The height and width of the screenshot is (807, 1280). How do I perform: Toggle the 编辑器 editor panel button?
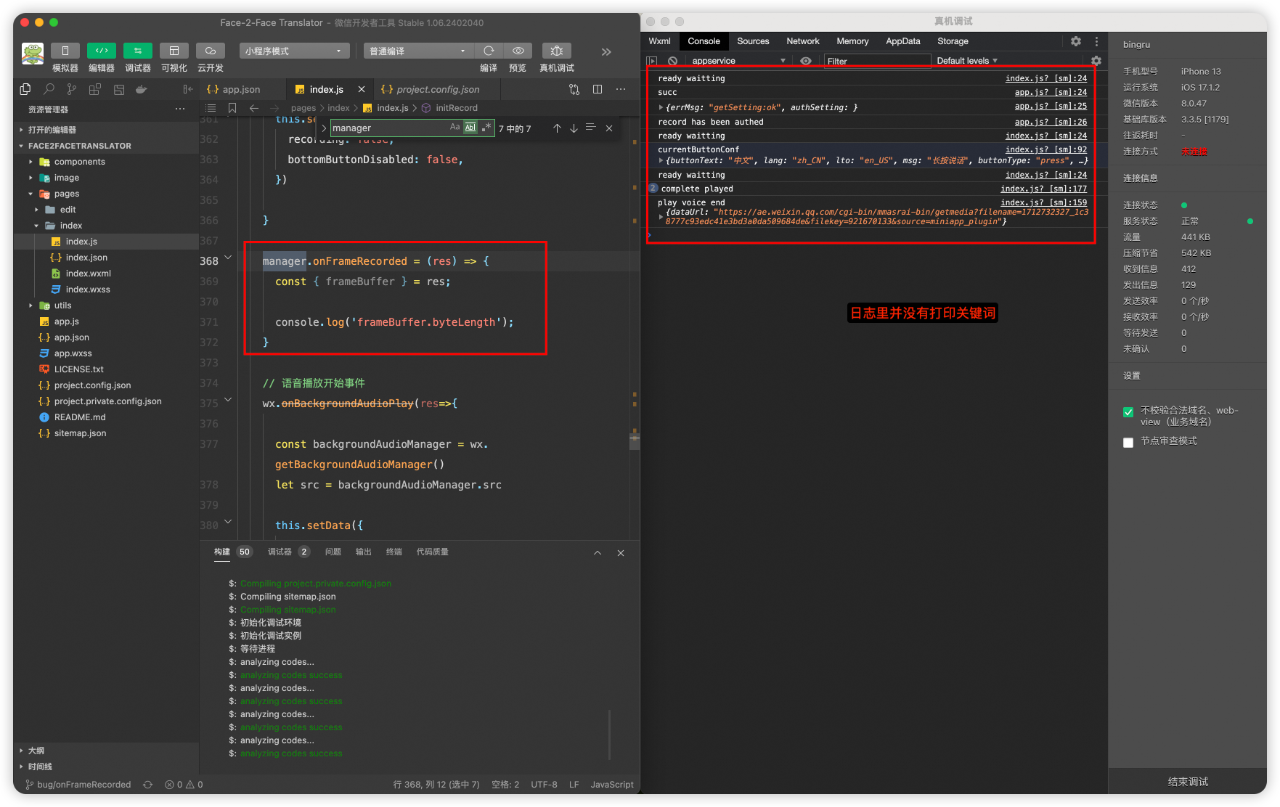point(101,51)
